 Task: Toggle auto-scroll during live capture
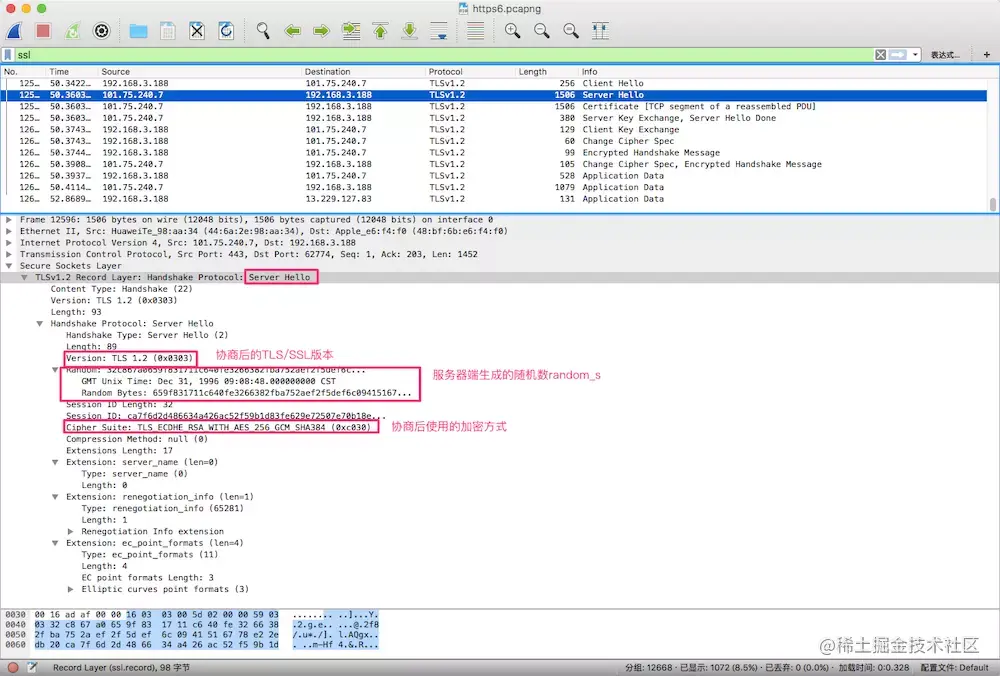click(x=439, y=31)
